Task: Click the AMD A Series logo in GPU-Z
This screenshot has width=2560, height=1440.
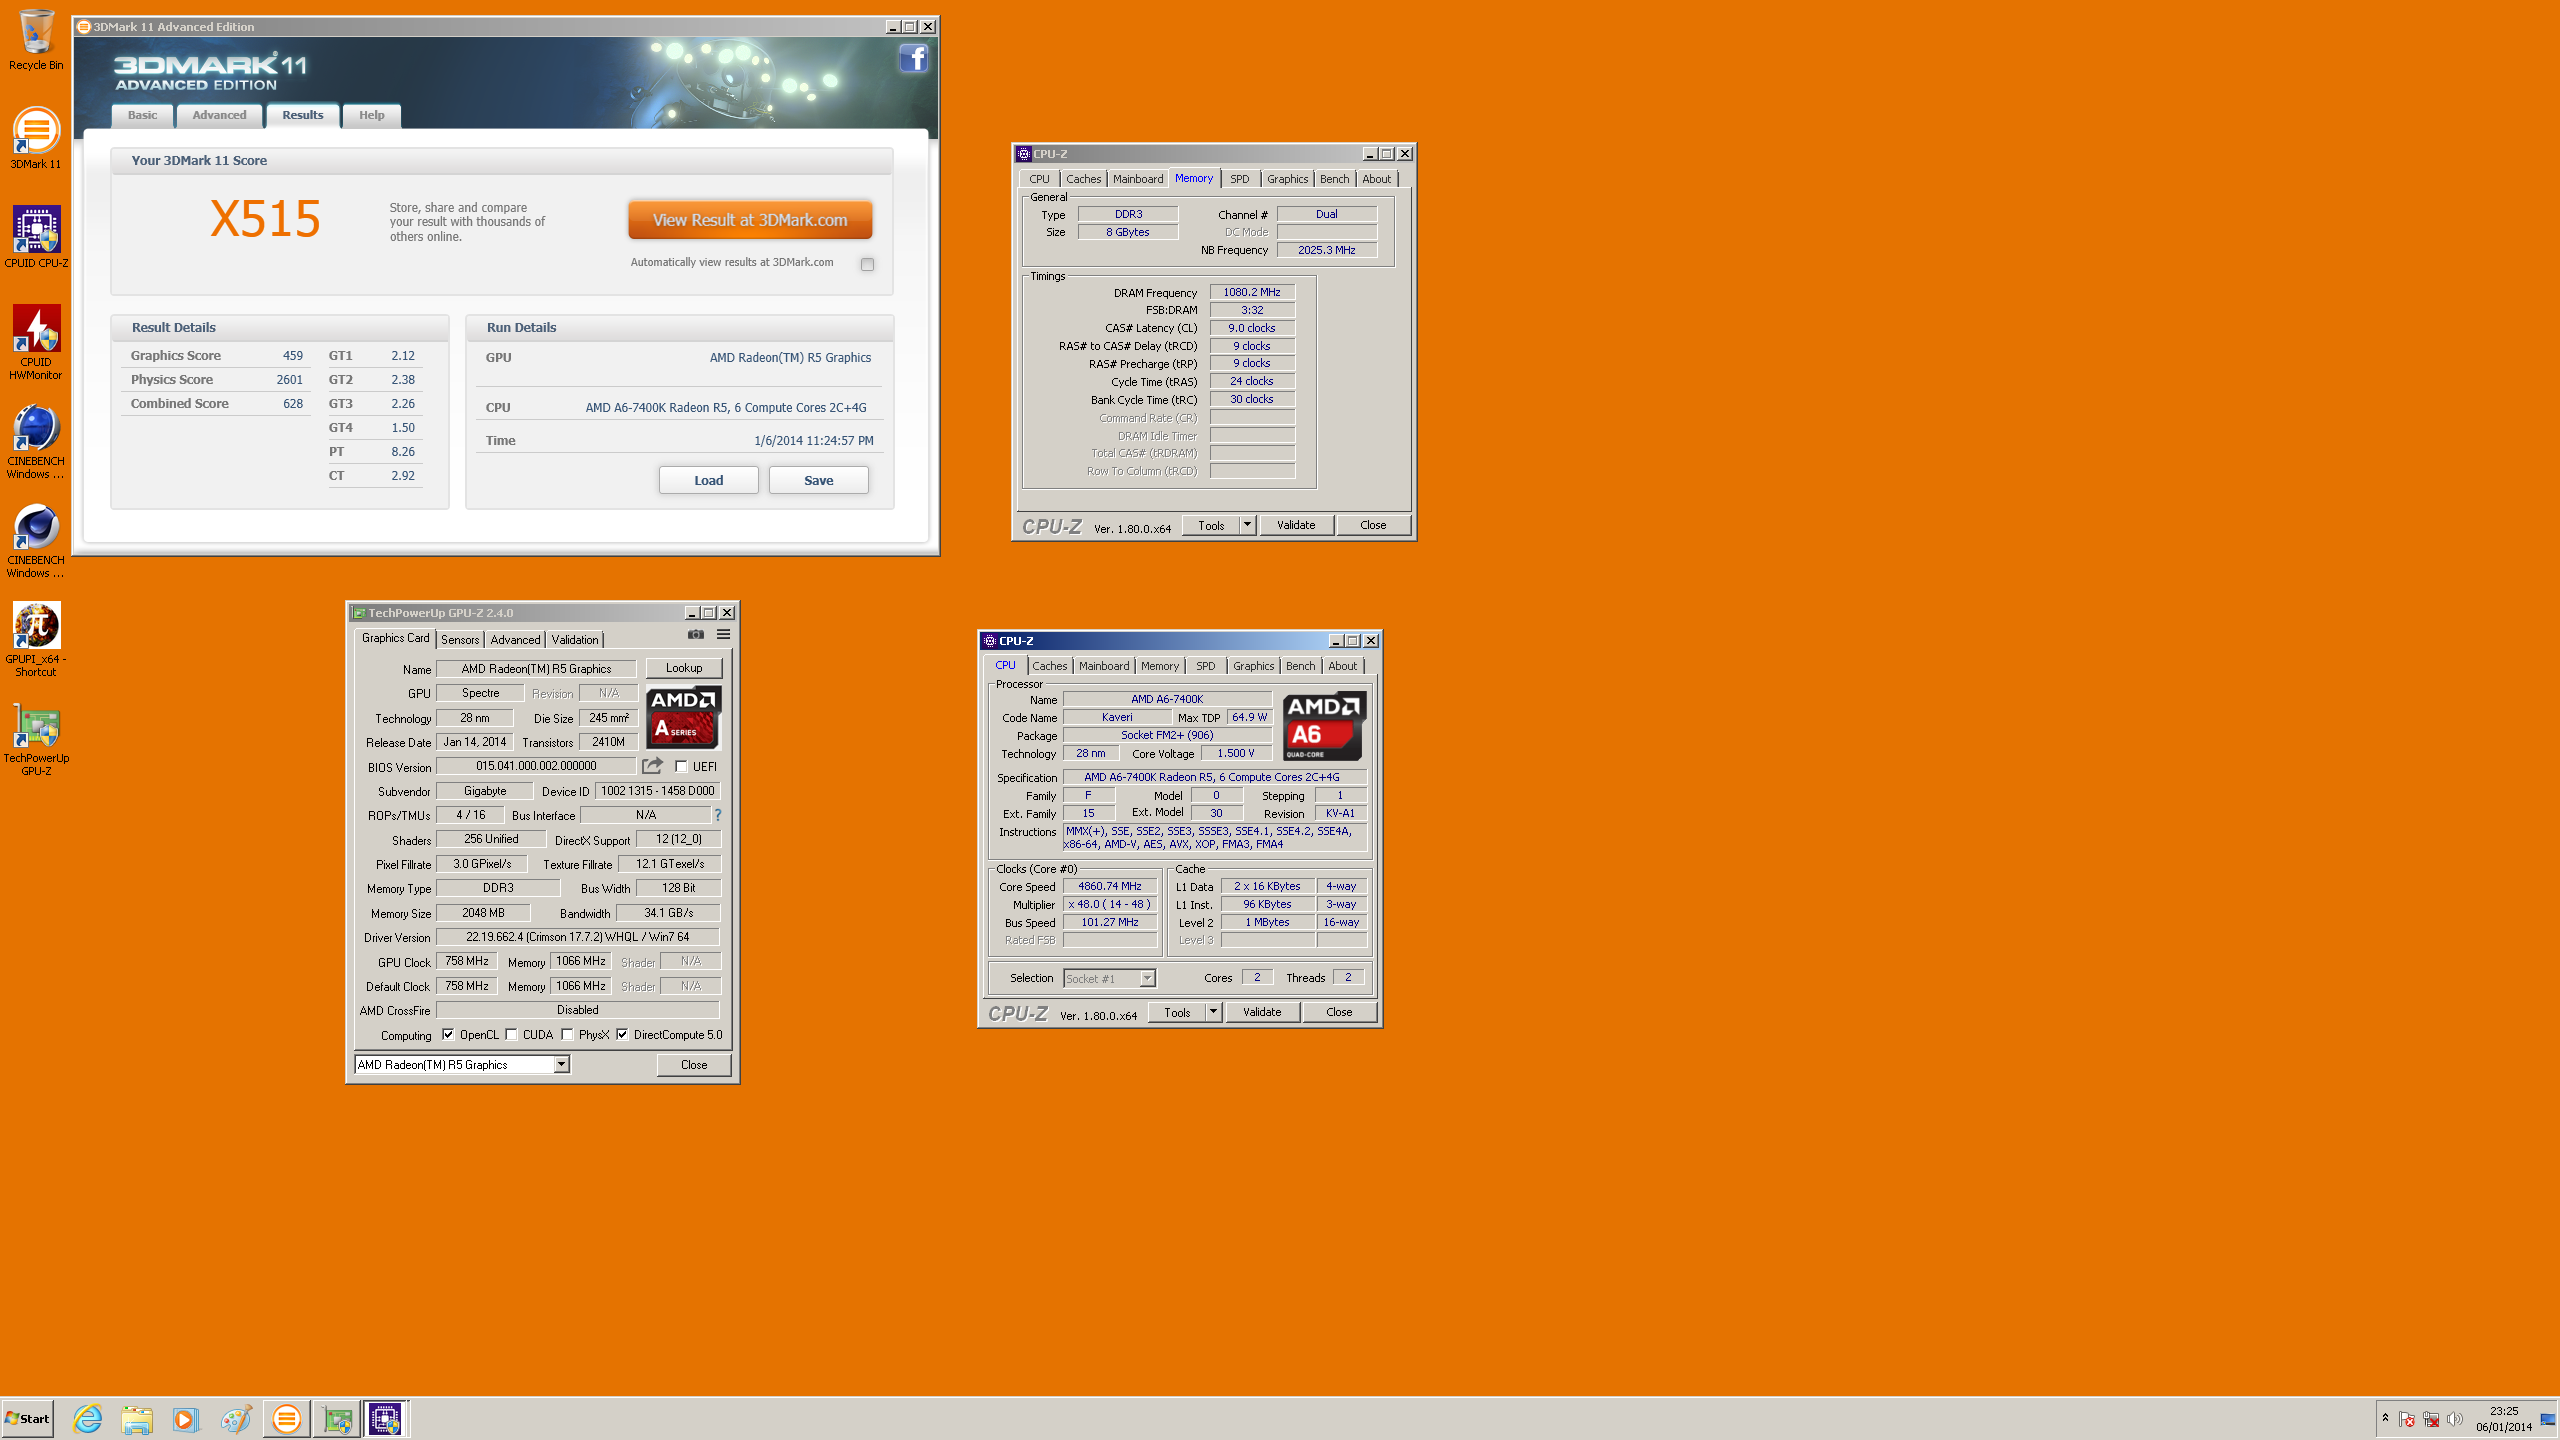Action: tap(683, 718)
